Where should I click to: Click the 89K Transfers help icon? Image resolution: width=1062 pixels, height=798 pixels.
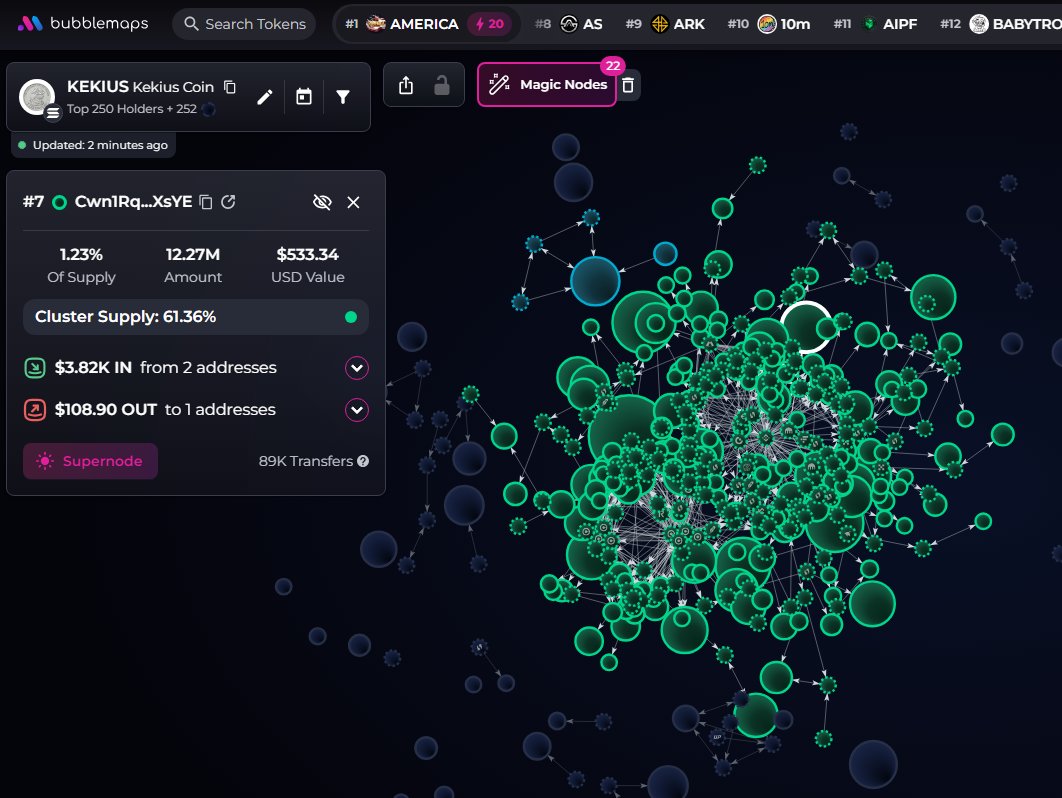(x=363, y=461)
